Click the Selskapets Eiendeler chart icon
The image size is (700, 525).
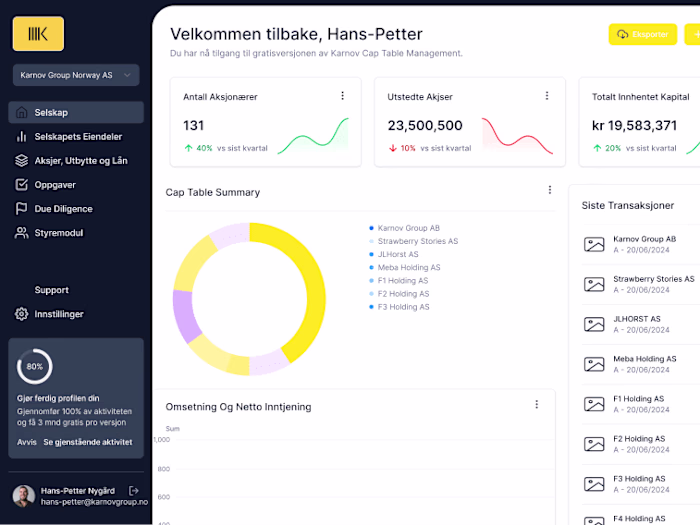point(22,137)
